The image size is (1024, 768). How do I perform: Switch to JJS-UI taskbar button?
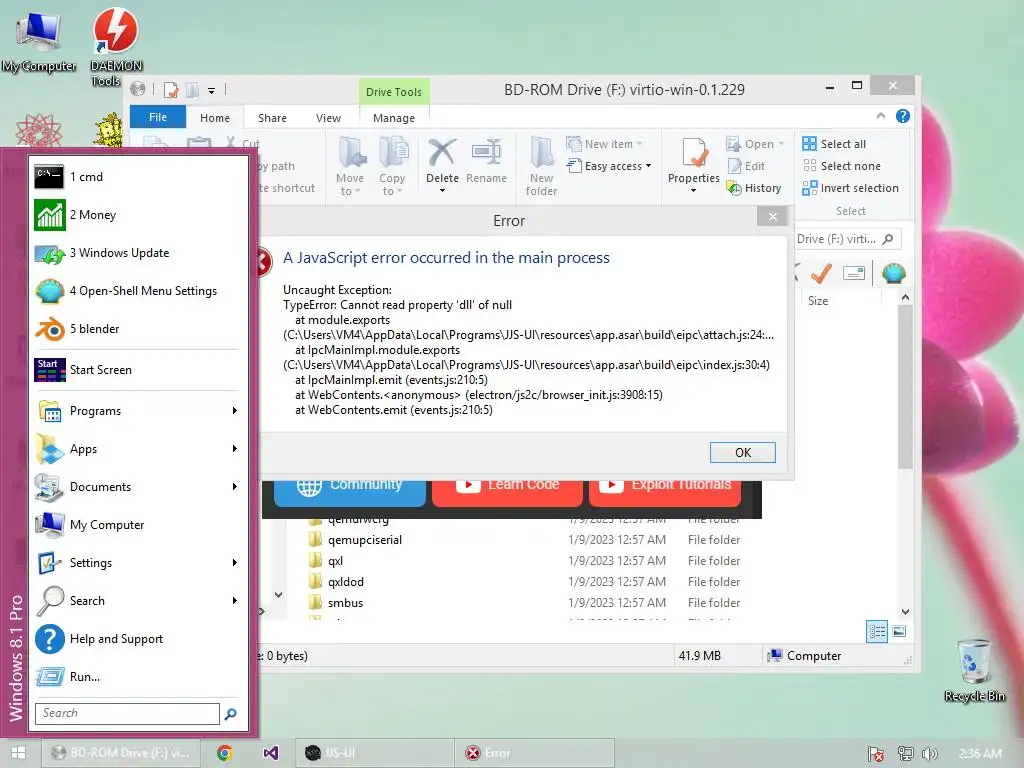(x=374, y=753)
